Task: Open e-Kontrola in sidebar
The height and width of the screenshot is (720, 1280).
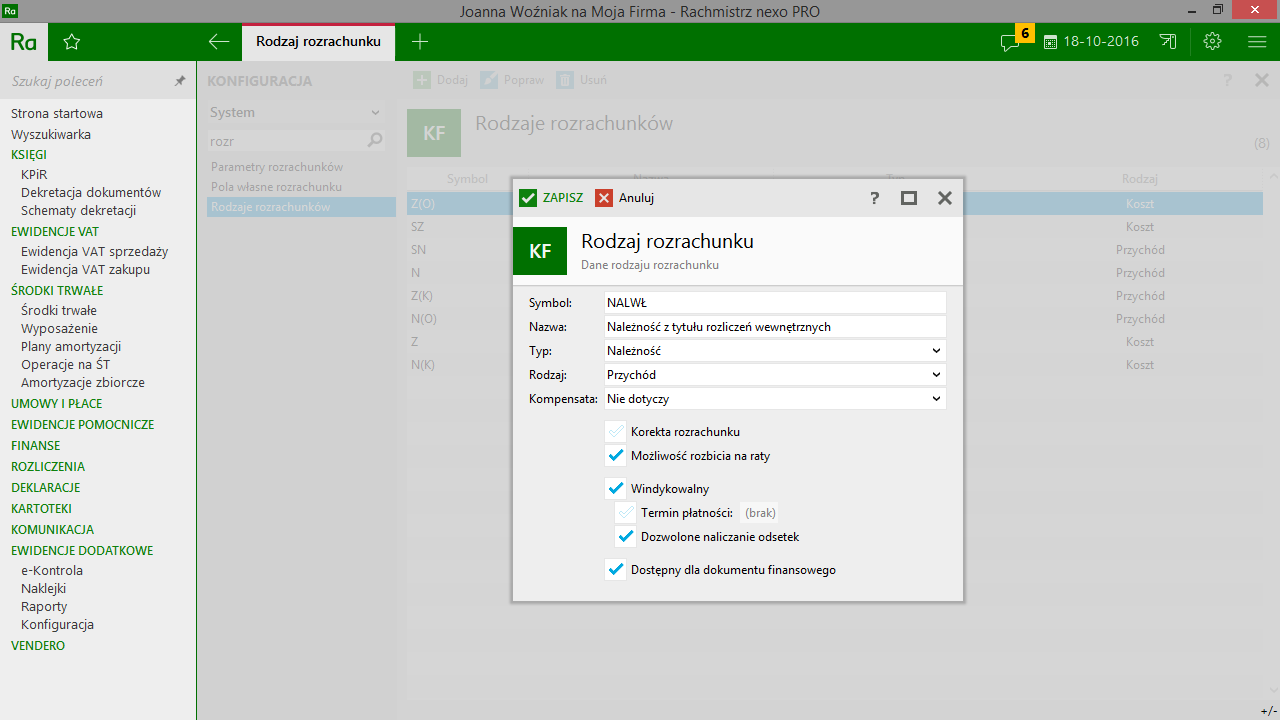Action: (52, 570)
